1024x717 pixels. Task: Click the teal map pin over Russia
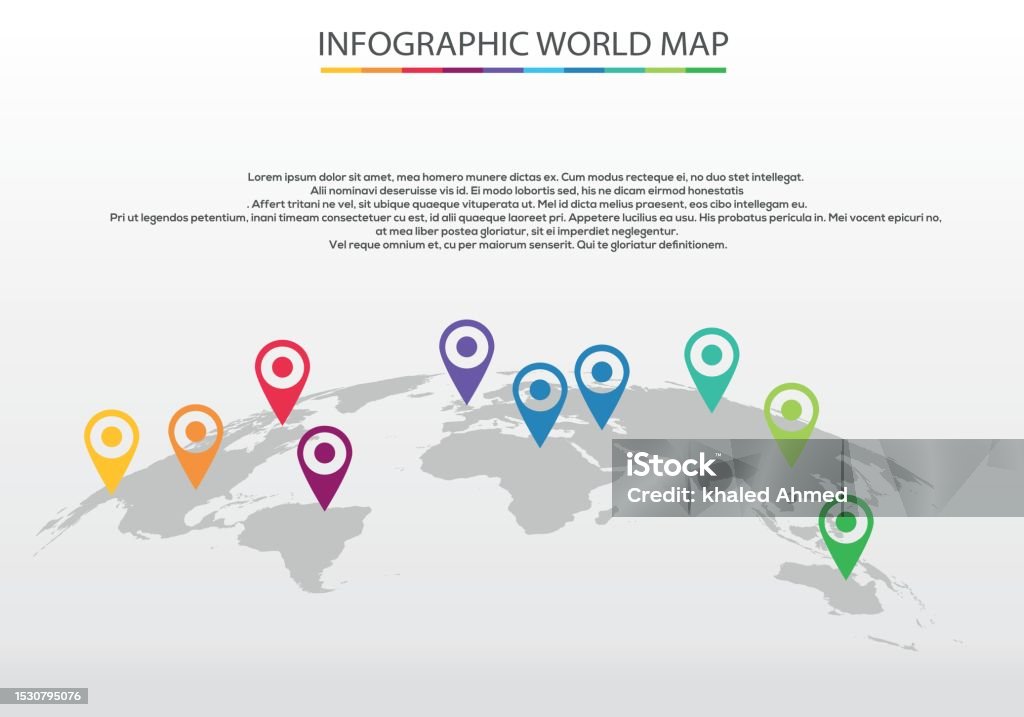tap(712, 370)
